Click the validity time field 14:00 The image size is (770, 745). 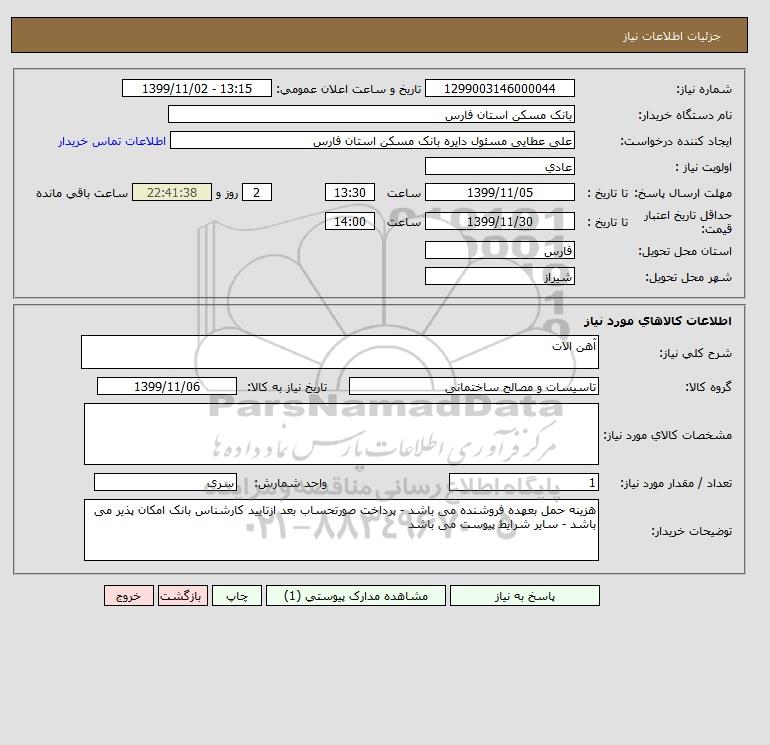coord(350,221)
